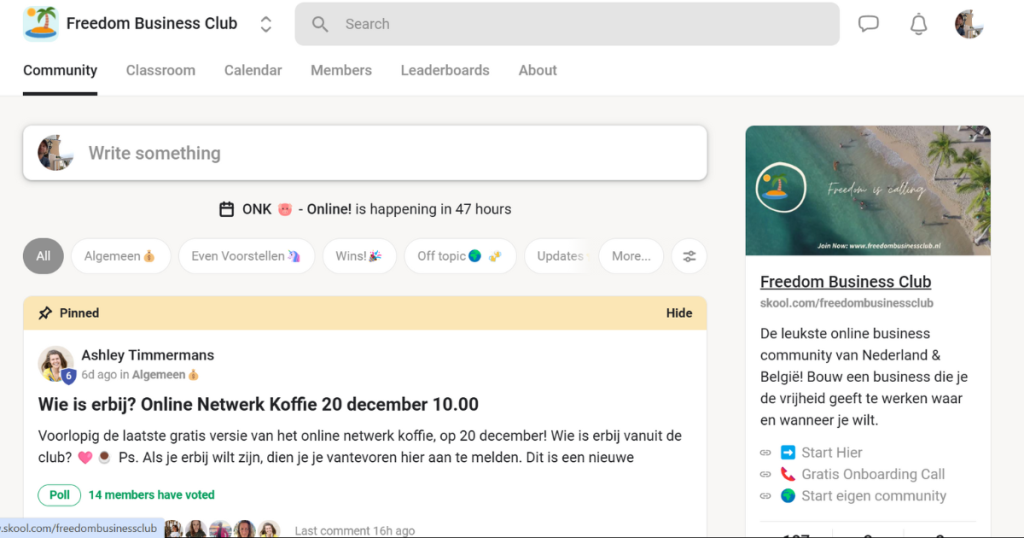Open the About tab
Viewport: 1024px width, 538px height.
(537, 71)
